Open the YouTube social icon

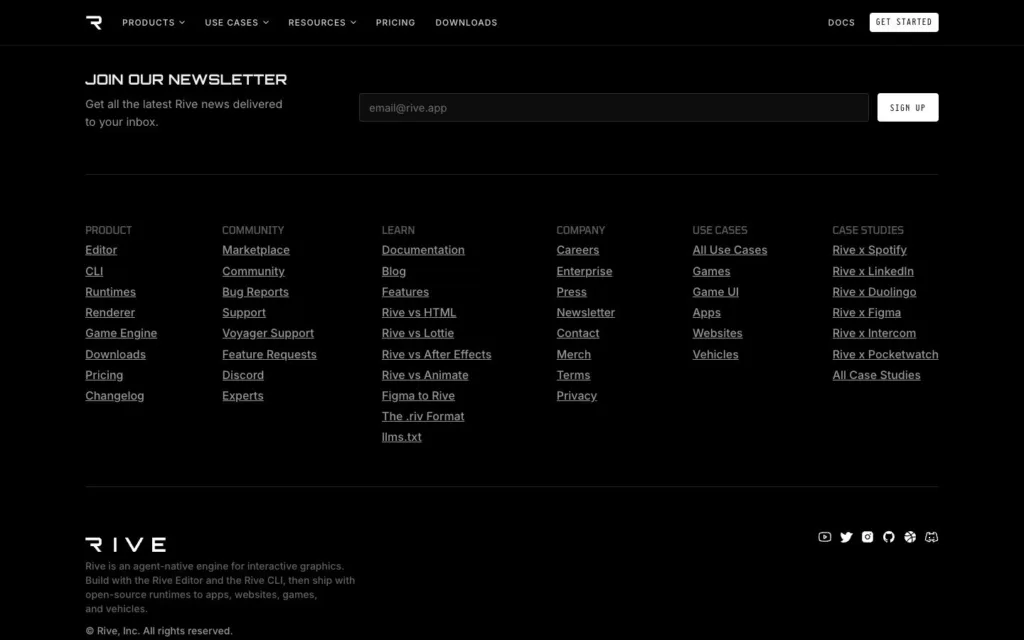[825, 537]
